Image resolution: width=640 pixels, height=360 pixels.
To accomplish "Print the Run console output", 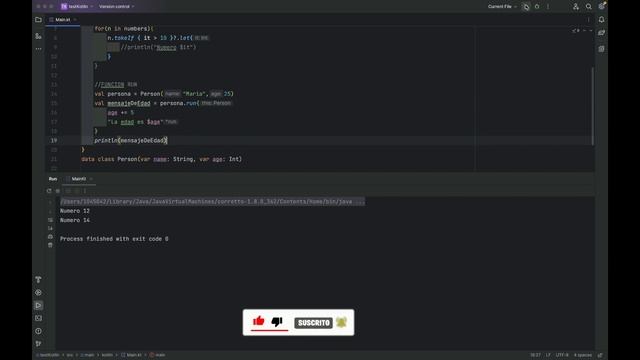I will pyautogui.click(x=50, y=237).
